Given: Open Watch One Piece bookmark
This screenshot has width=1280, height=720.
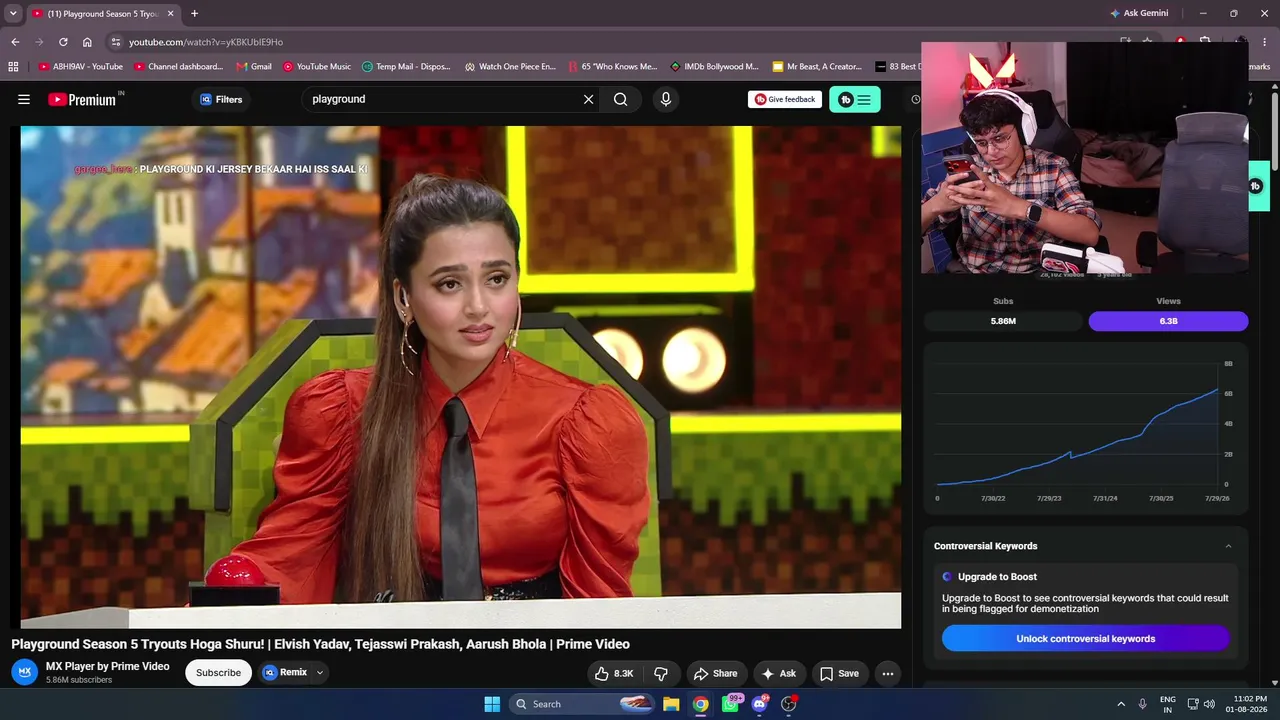Looking at the screenshot, I should [510, 66].
